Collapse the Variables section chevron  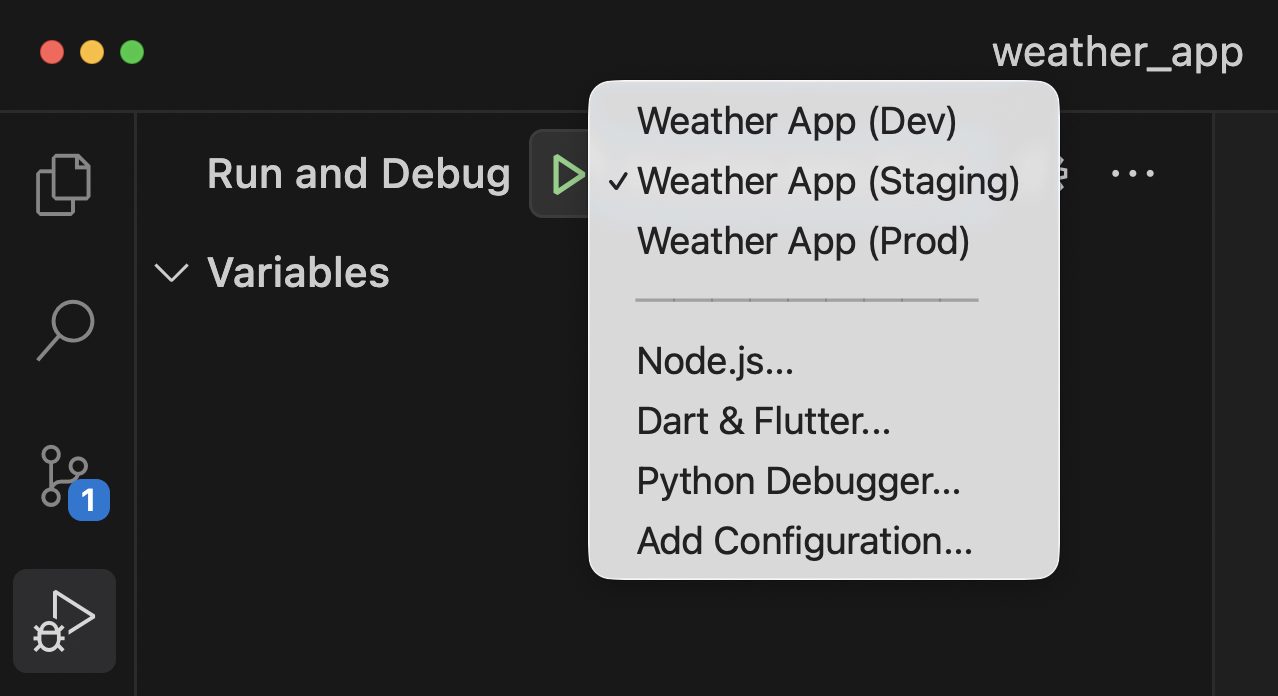(x=173, y=273)
